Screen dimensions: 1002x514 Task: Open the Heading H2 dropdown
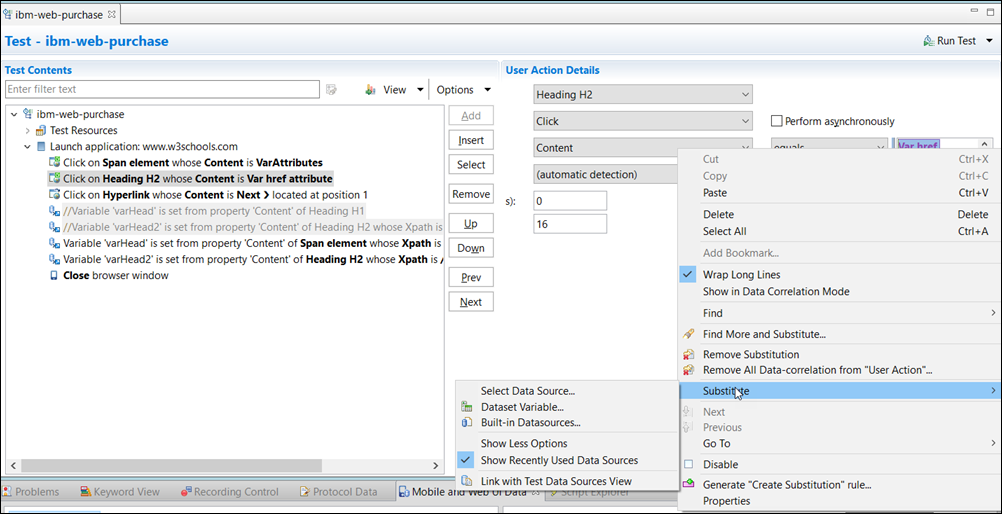(x=642, y=95)
